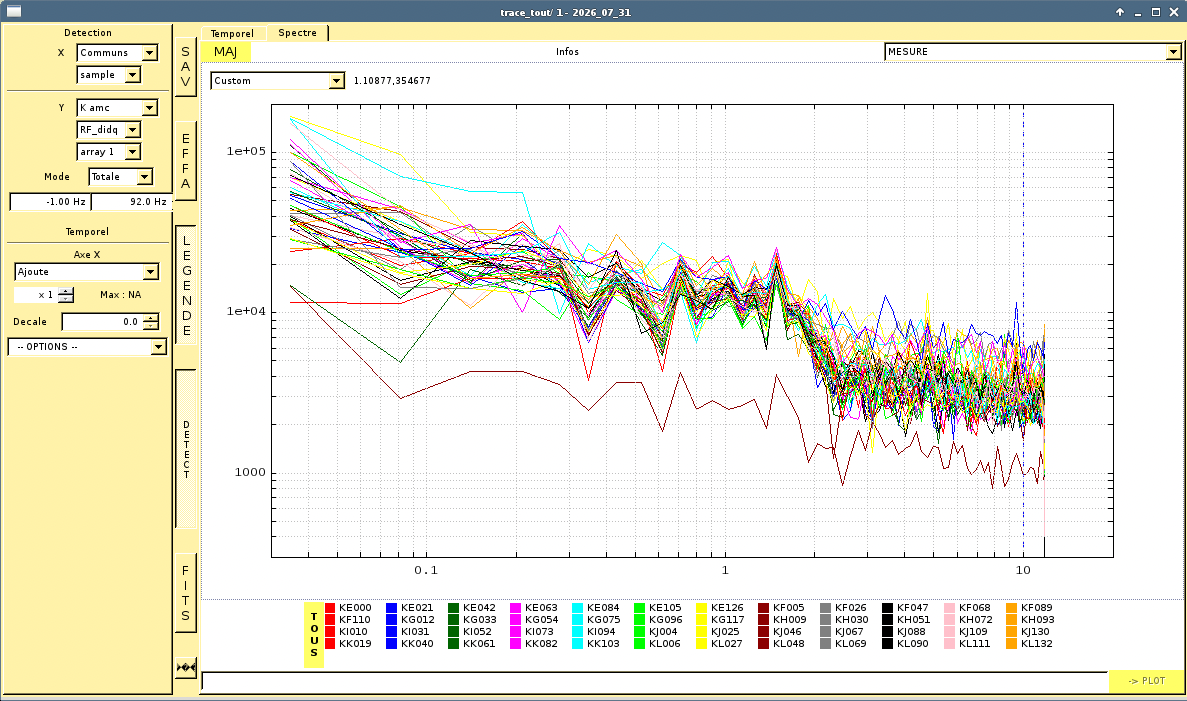
Task: Click the arrows icon below FITS
Action: click(x=185, y=667)
